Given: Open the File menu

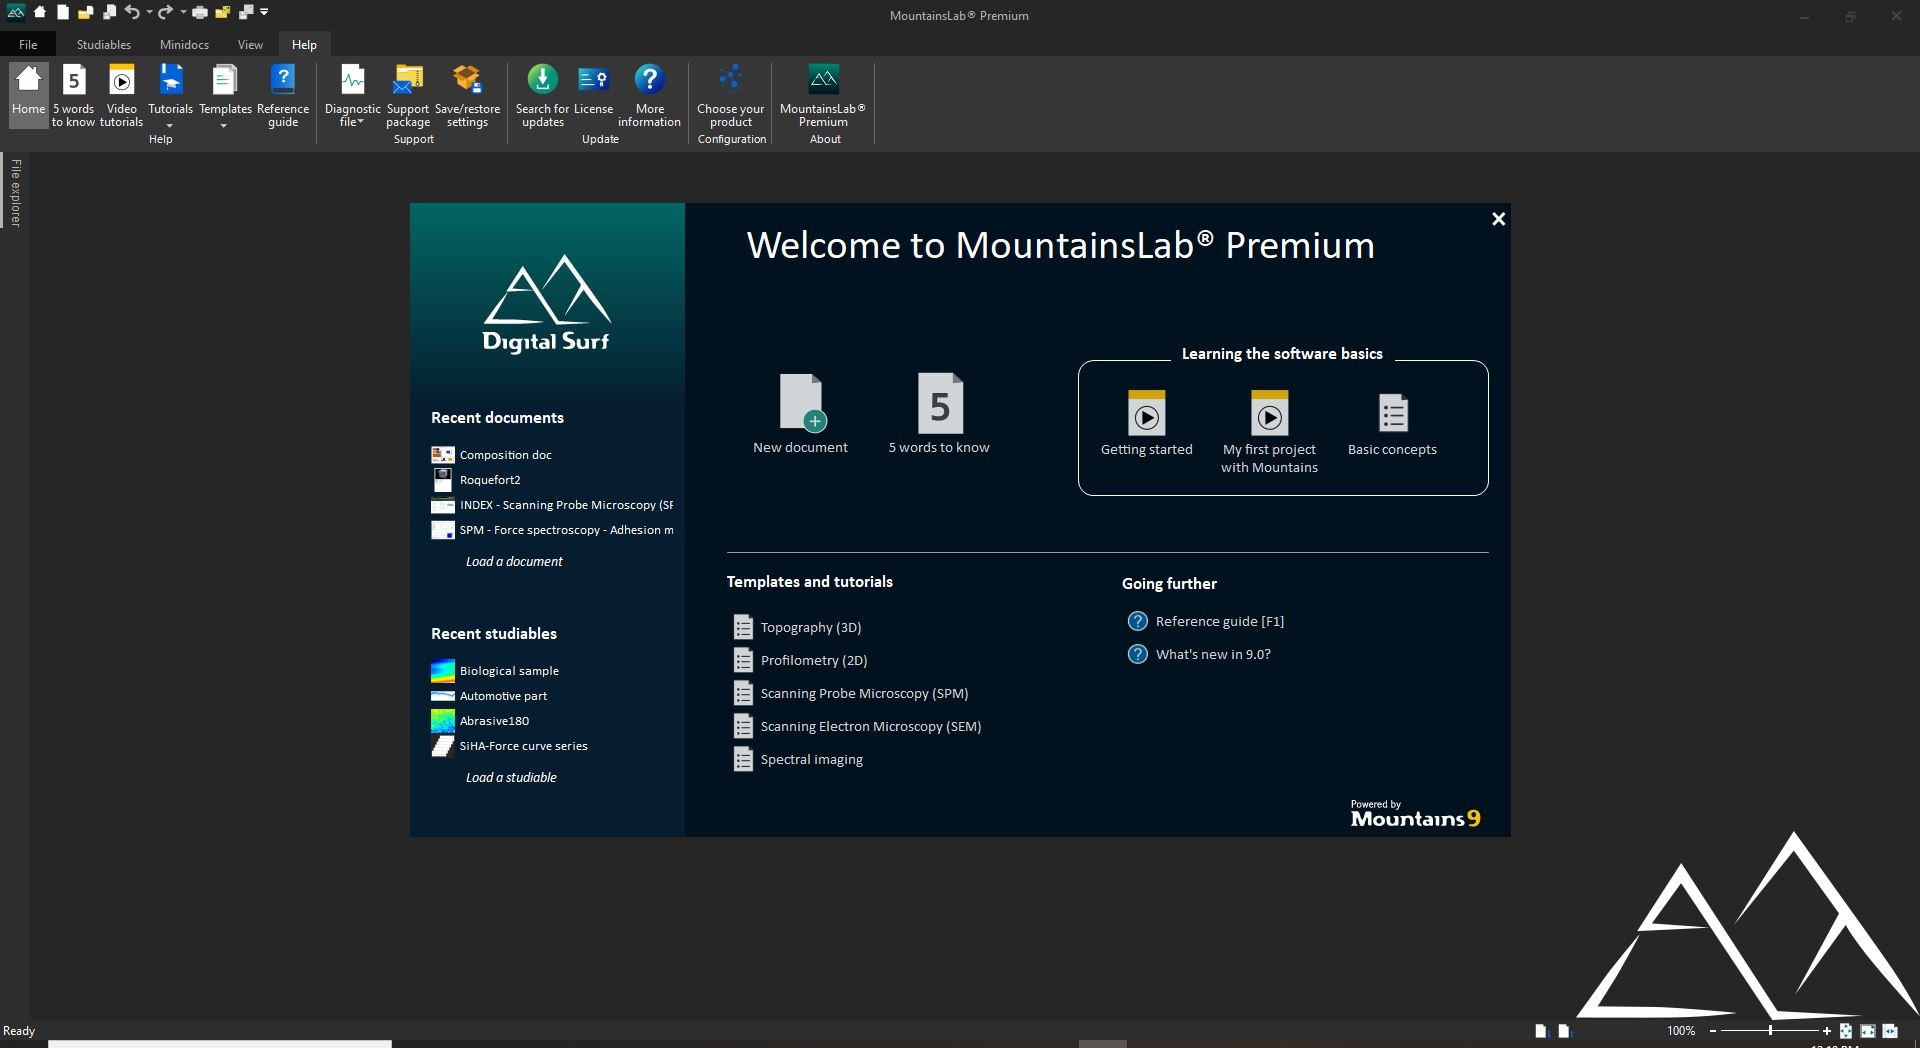Looking at the screenshot, I should pos(28,45).
